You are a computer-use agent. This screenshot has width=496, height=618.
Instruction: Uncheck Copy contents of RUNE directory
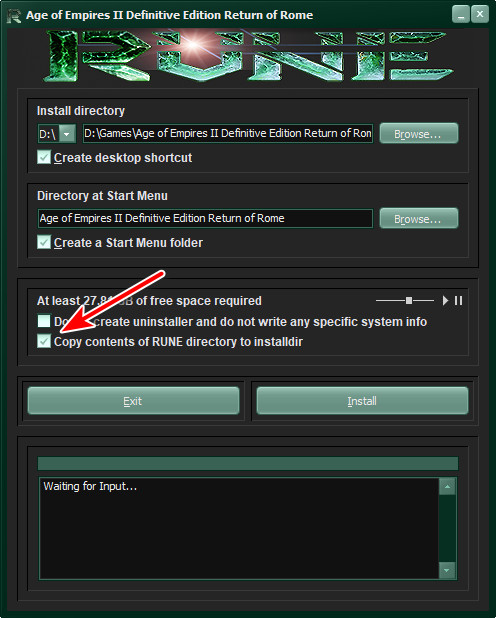point(44,341)
